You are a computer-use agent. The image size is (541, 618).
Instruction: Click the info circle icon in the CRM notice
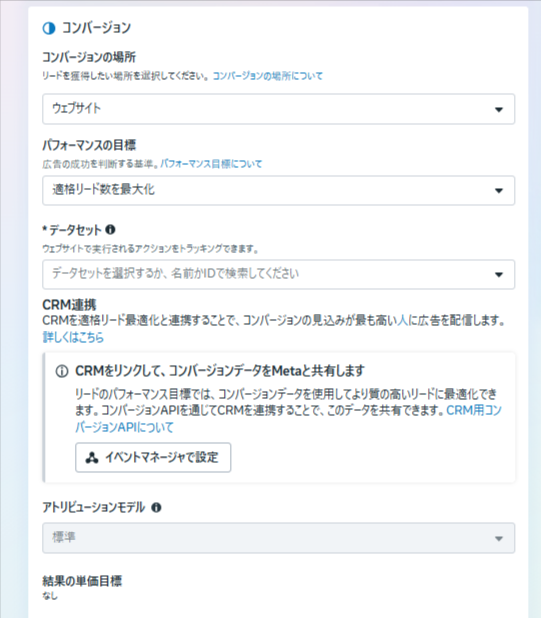[x=61, y=371]
